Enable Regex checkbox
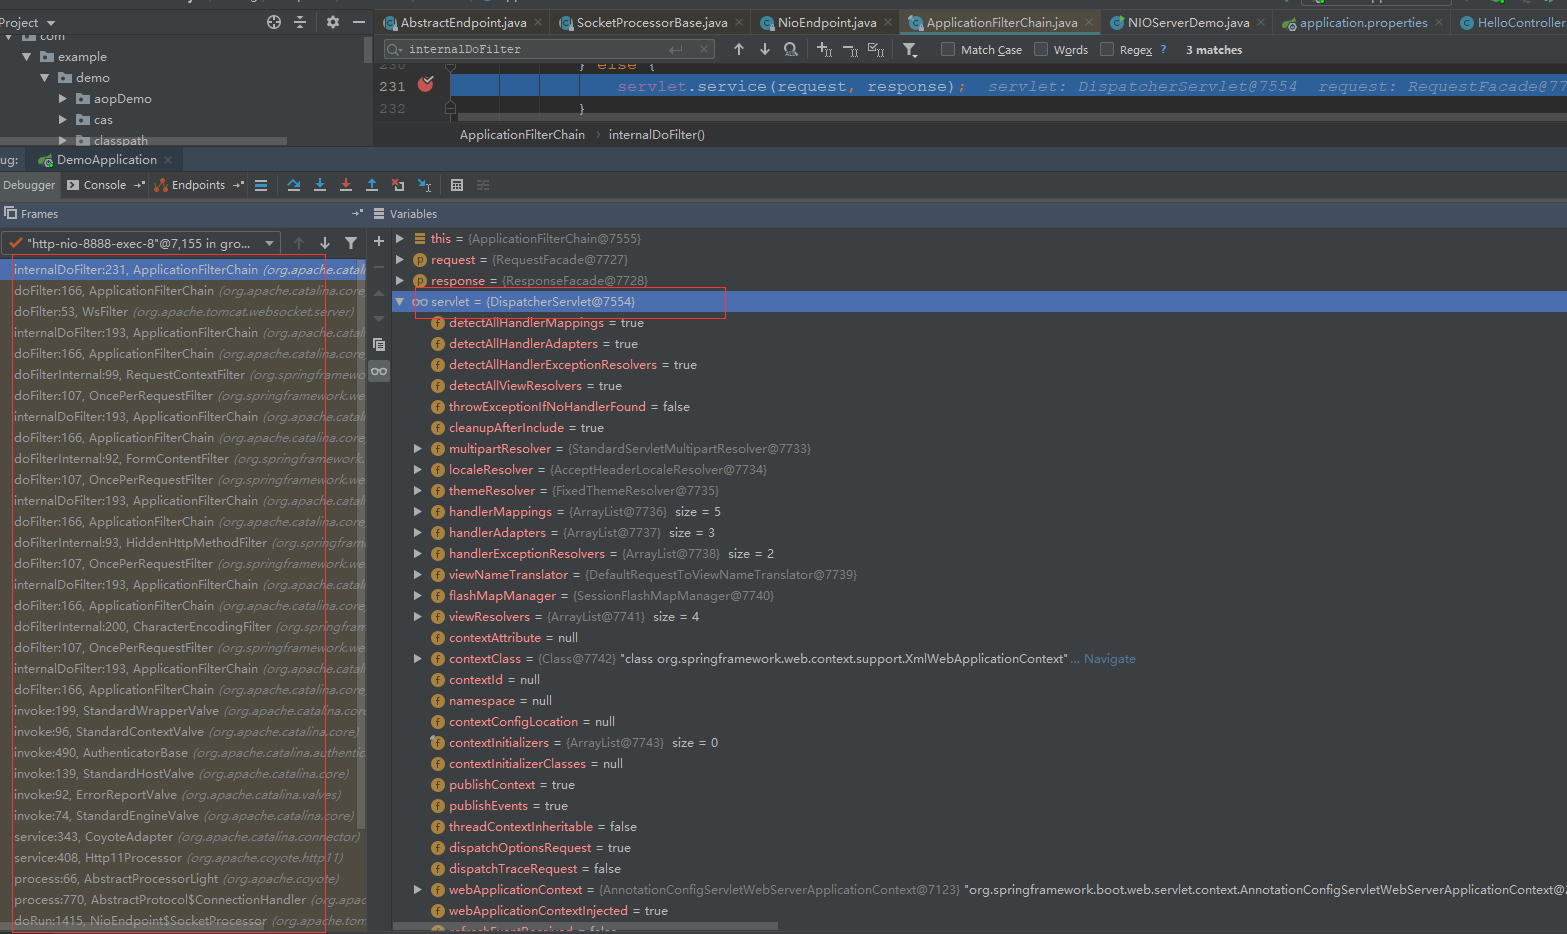 (x=1107, y=49)
